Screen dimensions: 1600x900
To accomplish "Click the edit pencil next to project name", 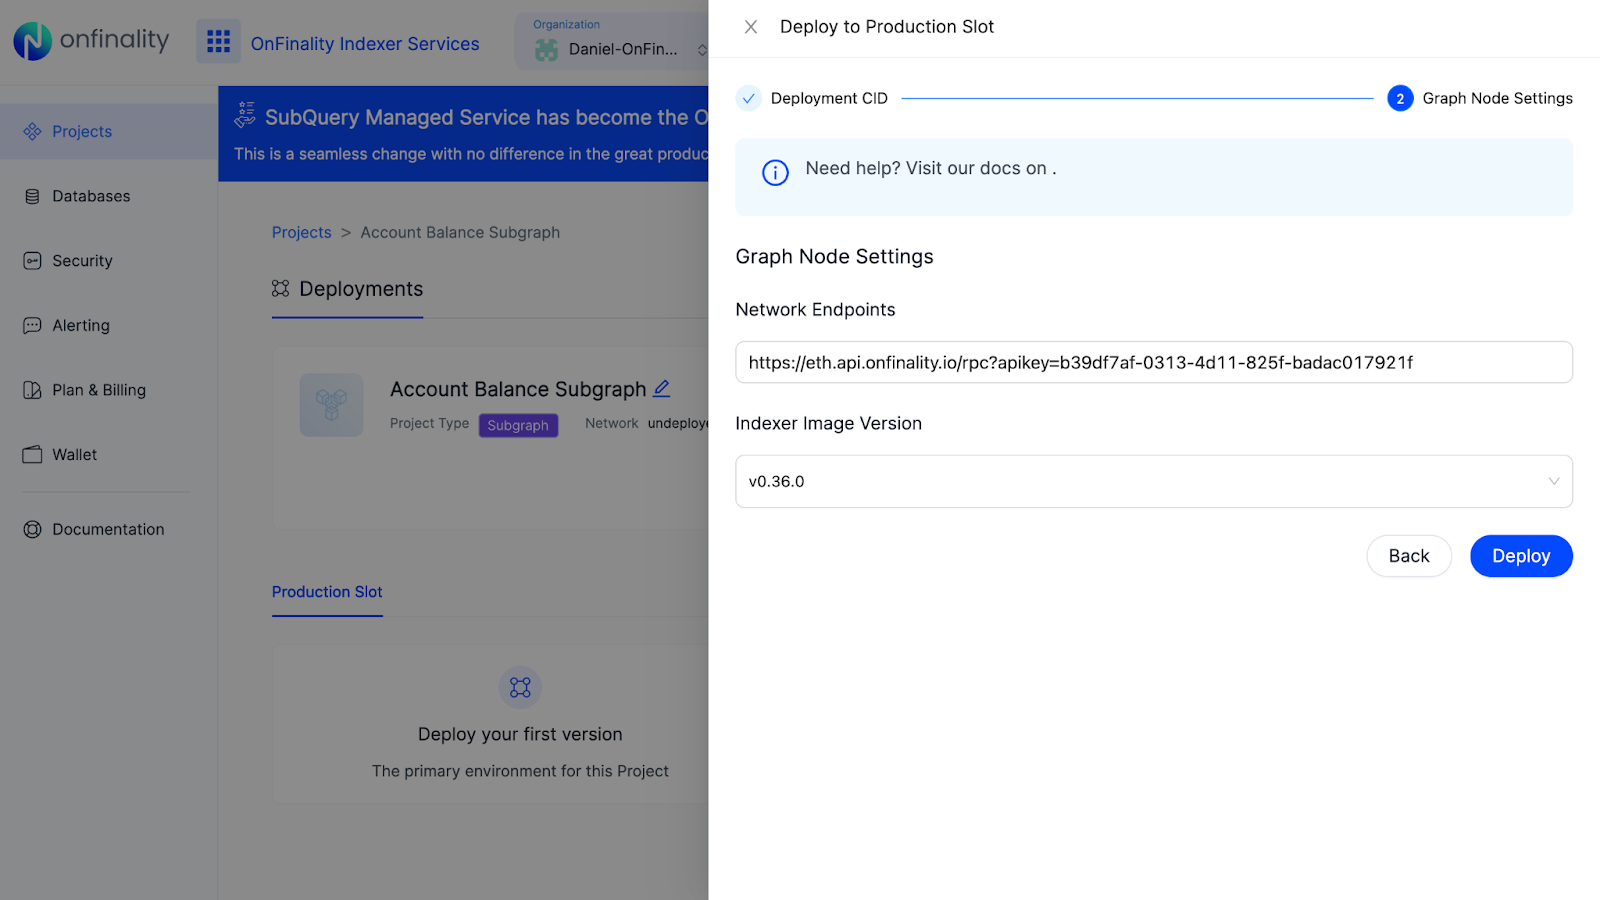I will pyautogui.click(x=662, y=388).
